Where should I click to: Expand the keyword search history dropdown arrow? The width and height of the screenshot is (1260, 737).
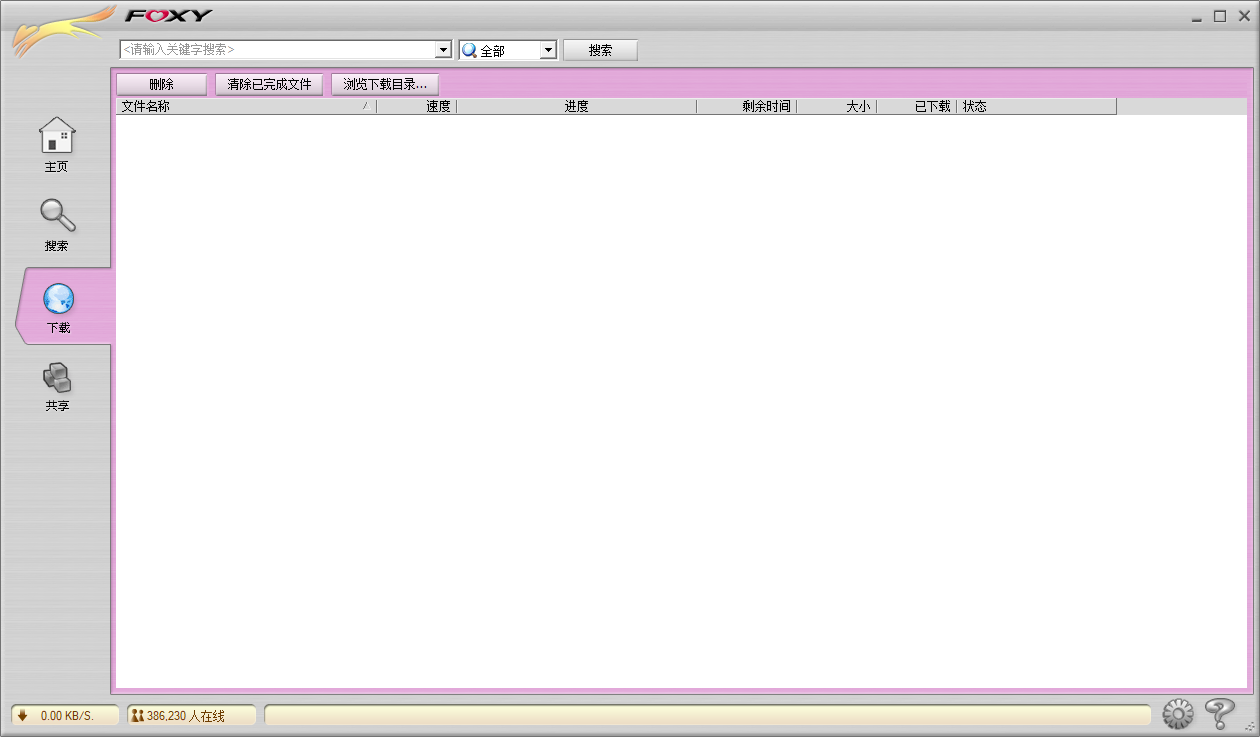click(444, 50)
